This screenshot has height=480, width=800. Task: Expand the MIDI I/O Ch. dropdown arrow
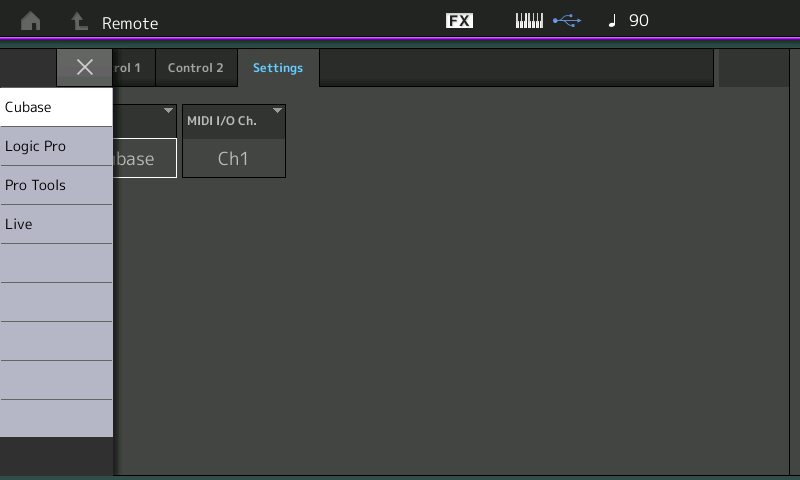click(277, 111)
